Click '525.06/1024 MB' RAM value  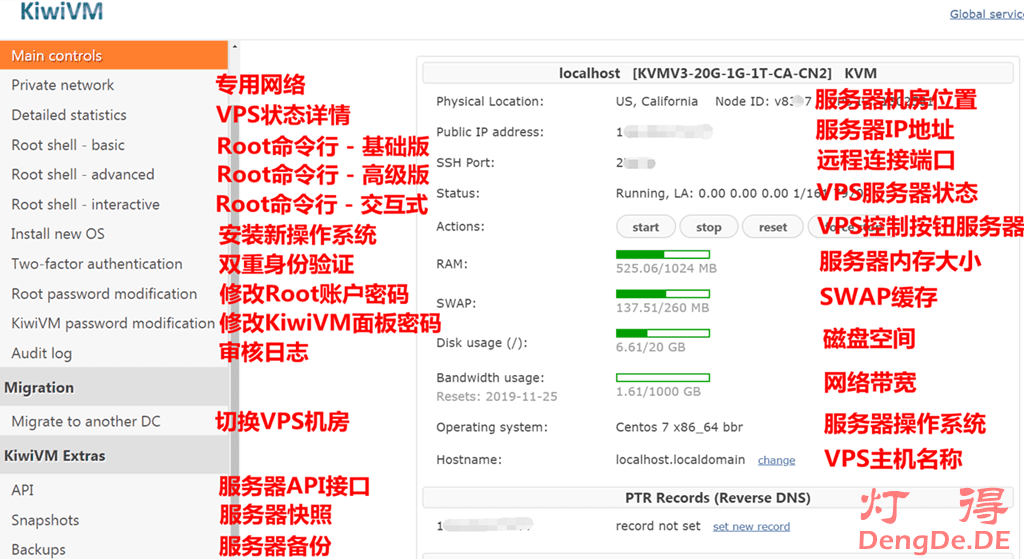point(666,268)
